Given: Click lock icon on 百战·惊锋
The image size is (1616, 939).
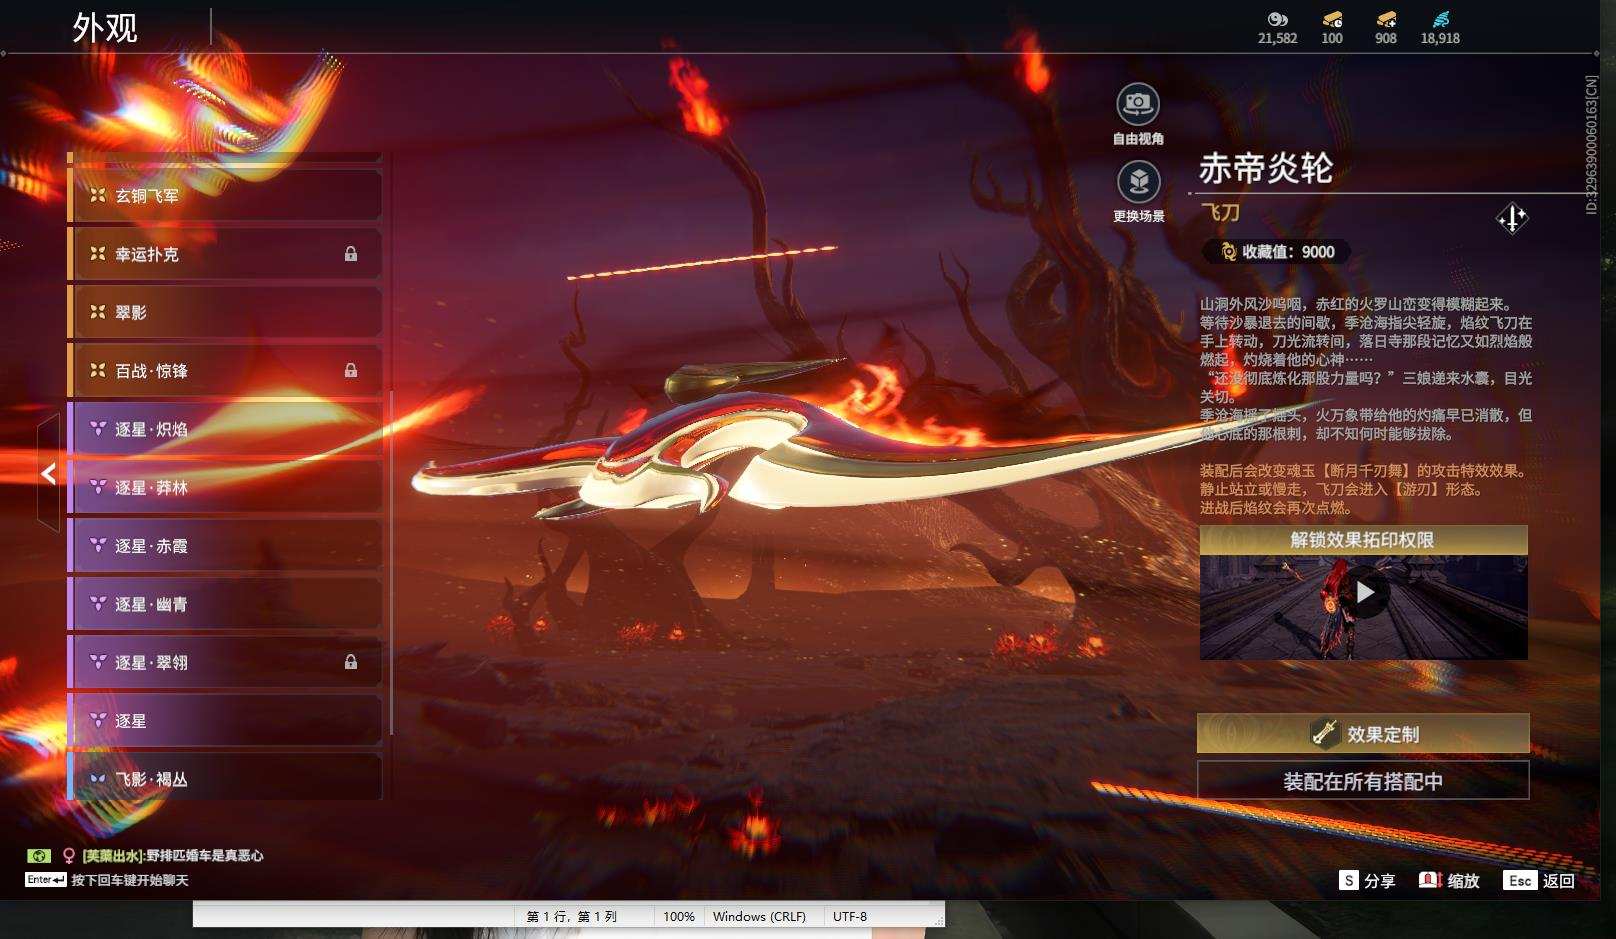Looking at the screenshot, I should (x=351, y=370).
